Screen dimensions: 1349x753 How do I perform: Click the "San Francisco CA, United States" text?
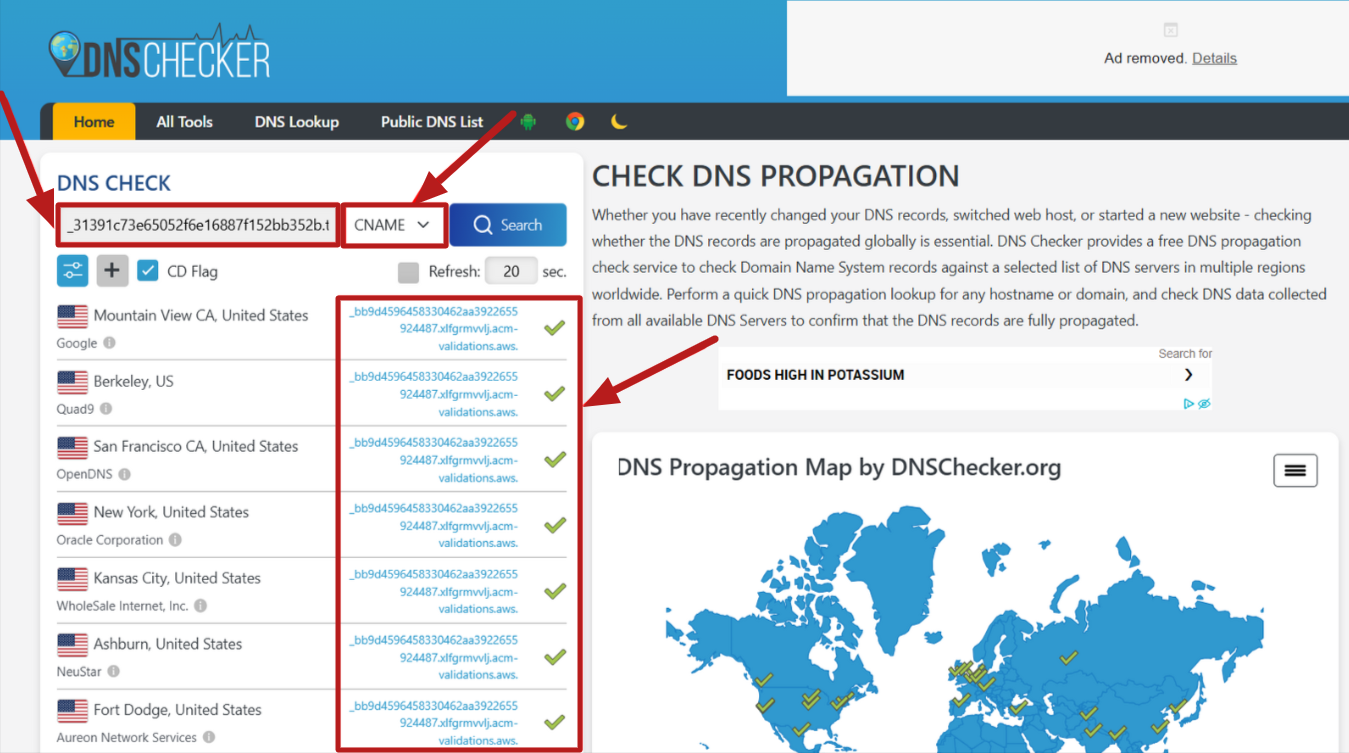[x=196, y=446]
